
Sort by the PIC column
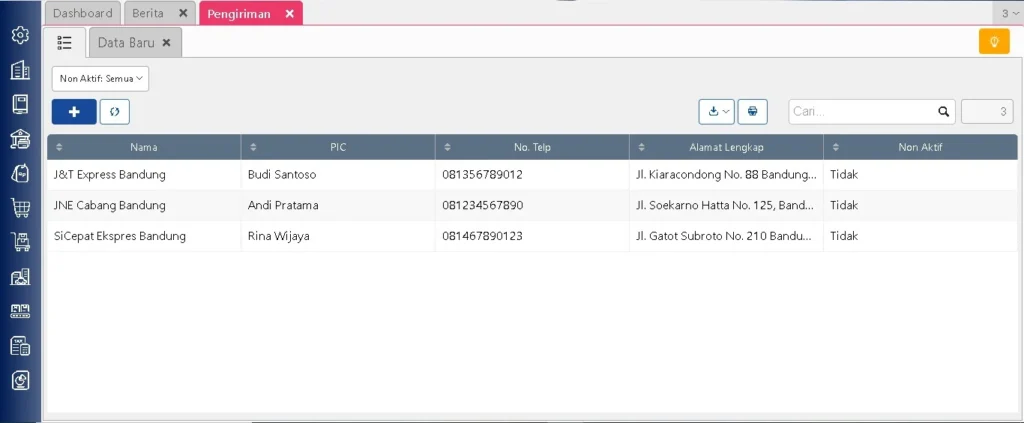(338, 148)
